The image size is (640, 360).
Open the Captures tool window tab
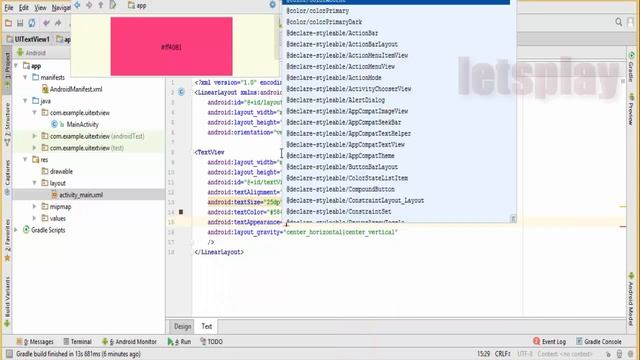[x=7, y=177]
